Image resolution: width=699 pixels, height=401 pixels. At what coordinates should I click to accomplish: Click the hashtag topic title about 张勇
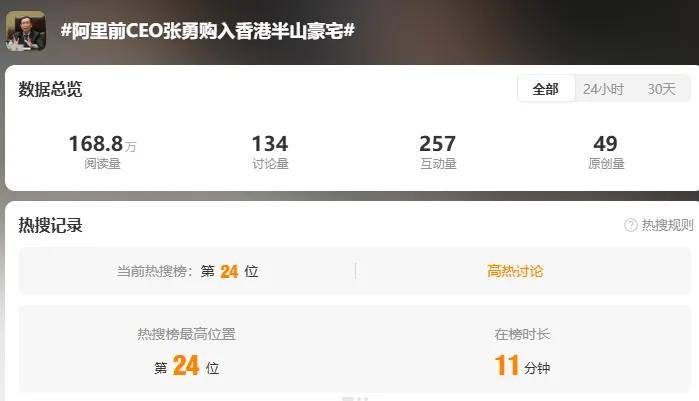coord(207,31)
